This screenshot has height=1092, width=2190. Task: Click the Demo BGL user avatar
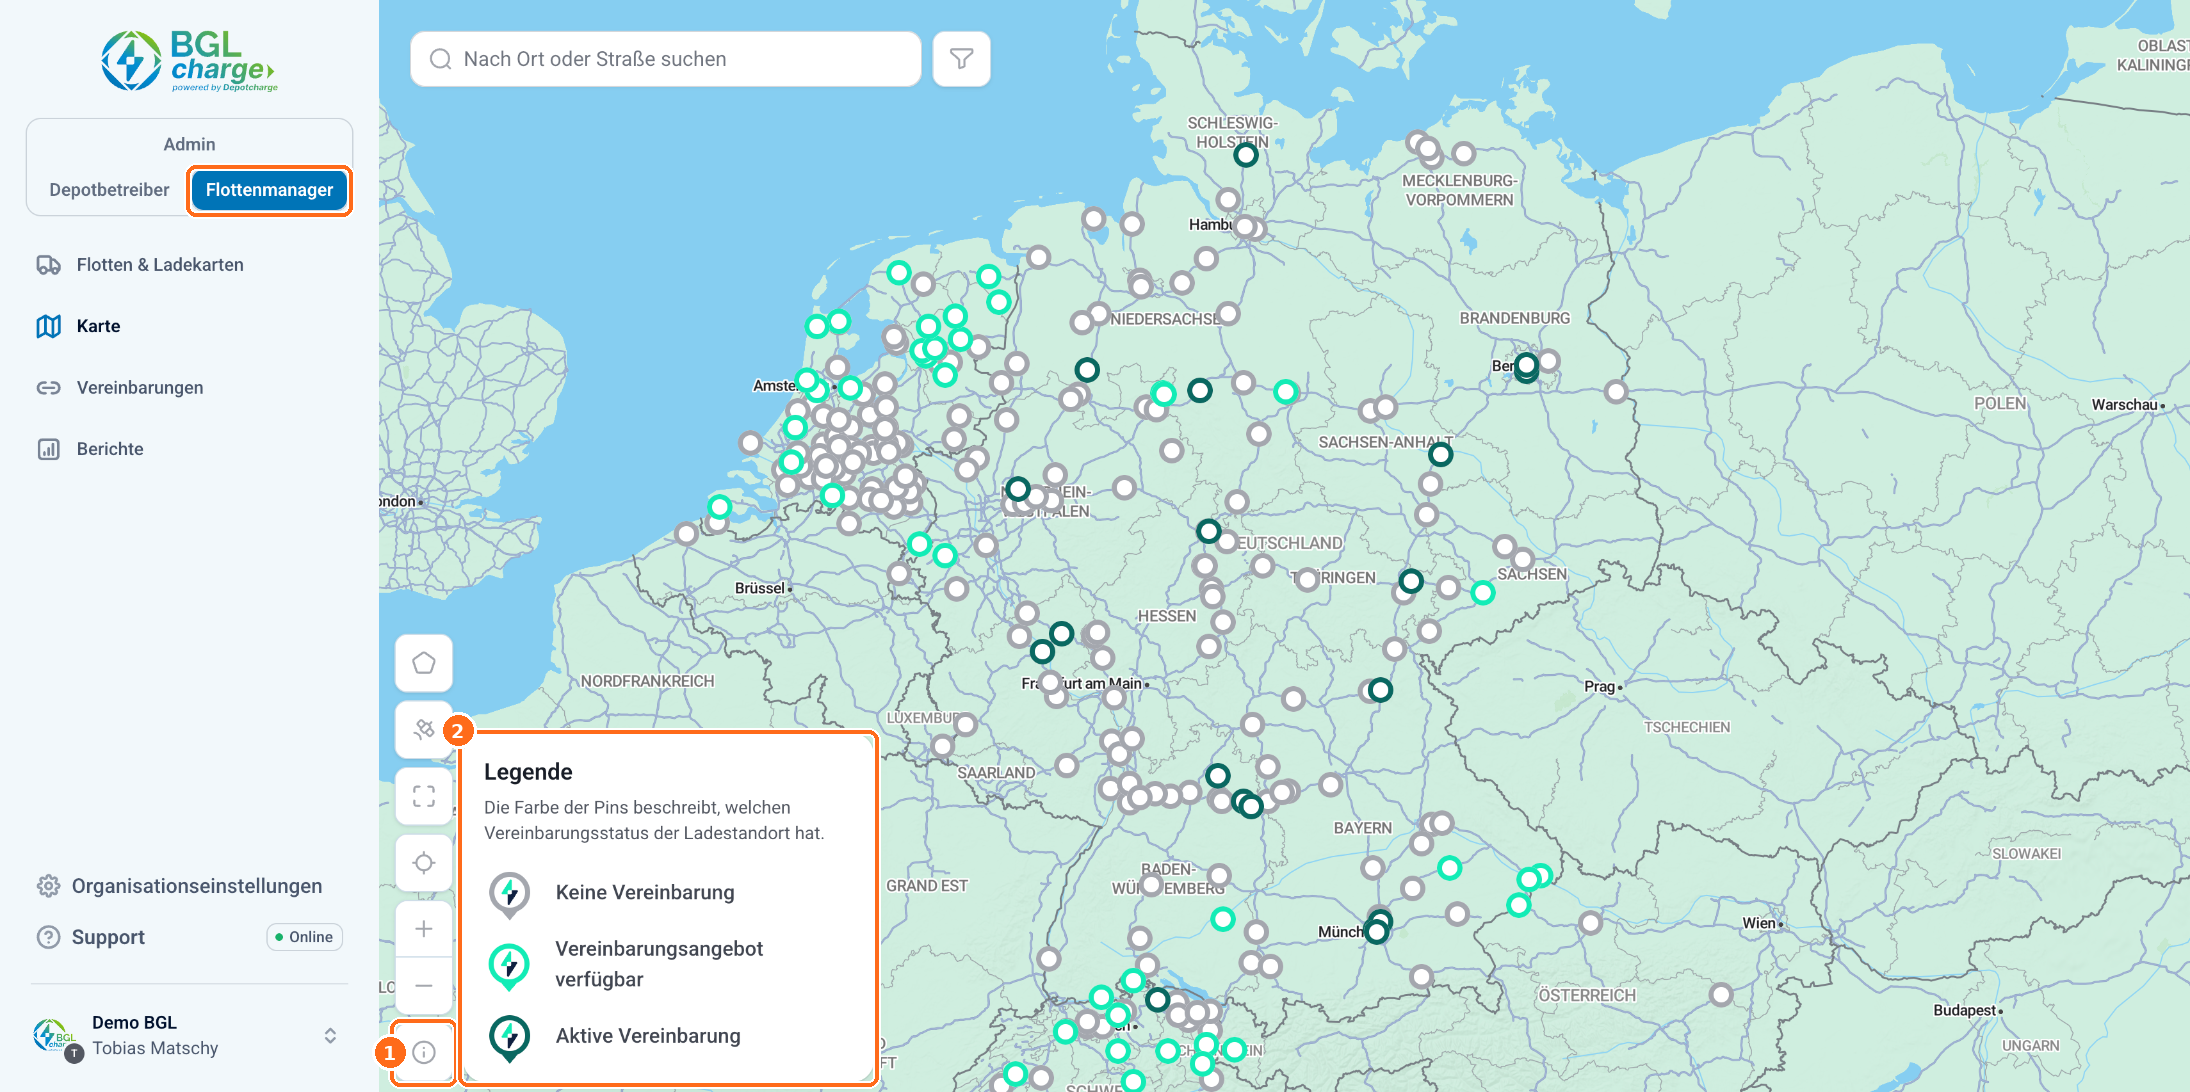point(56,1037)
